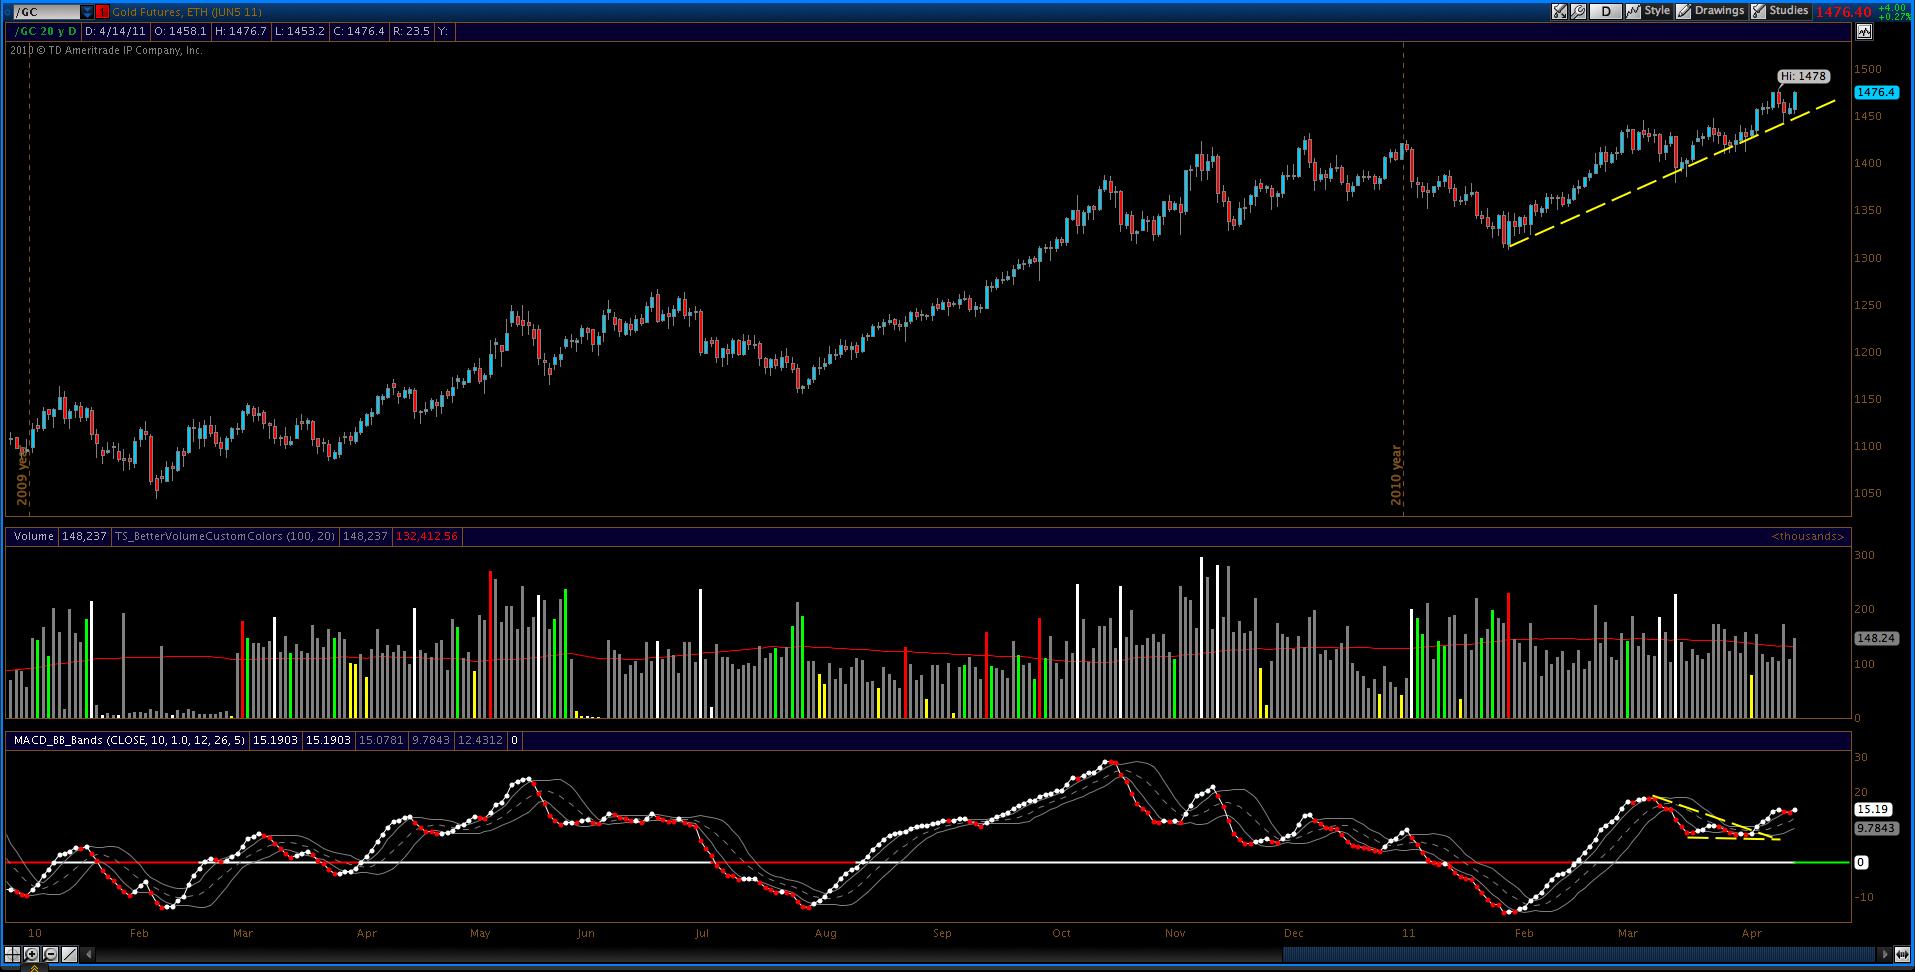Click the D daily timeframe button
The height and width of the screenshot is (972, 1915).
pos(1606,11)
